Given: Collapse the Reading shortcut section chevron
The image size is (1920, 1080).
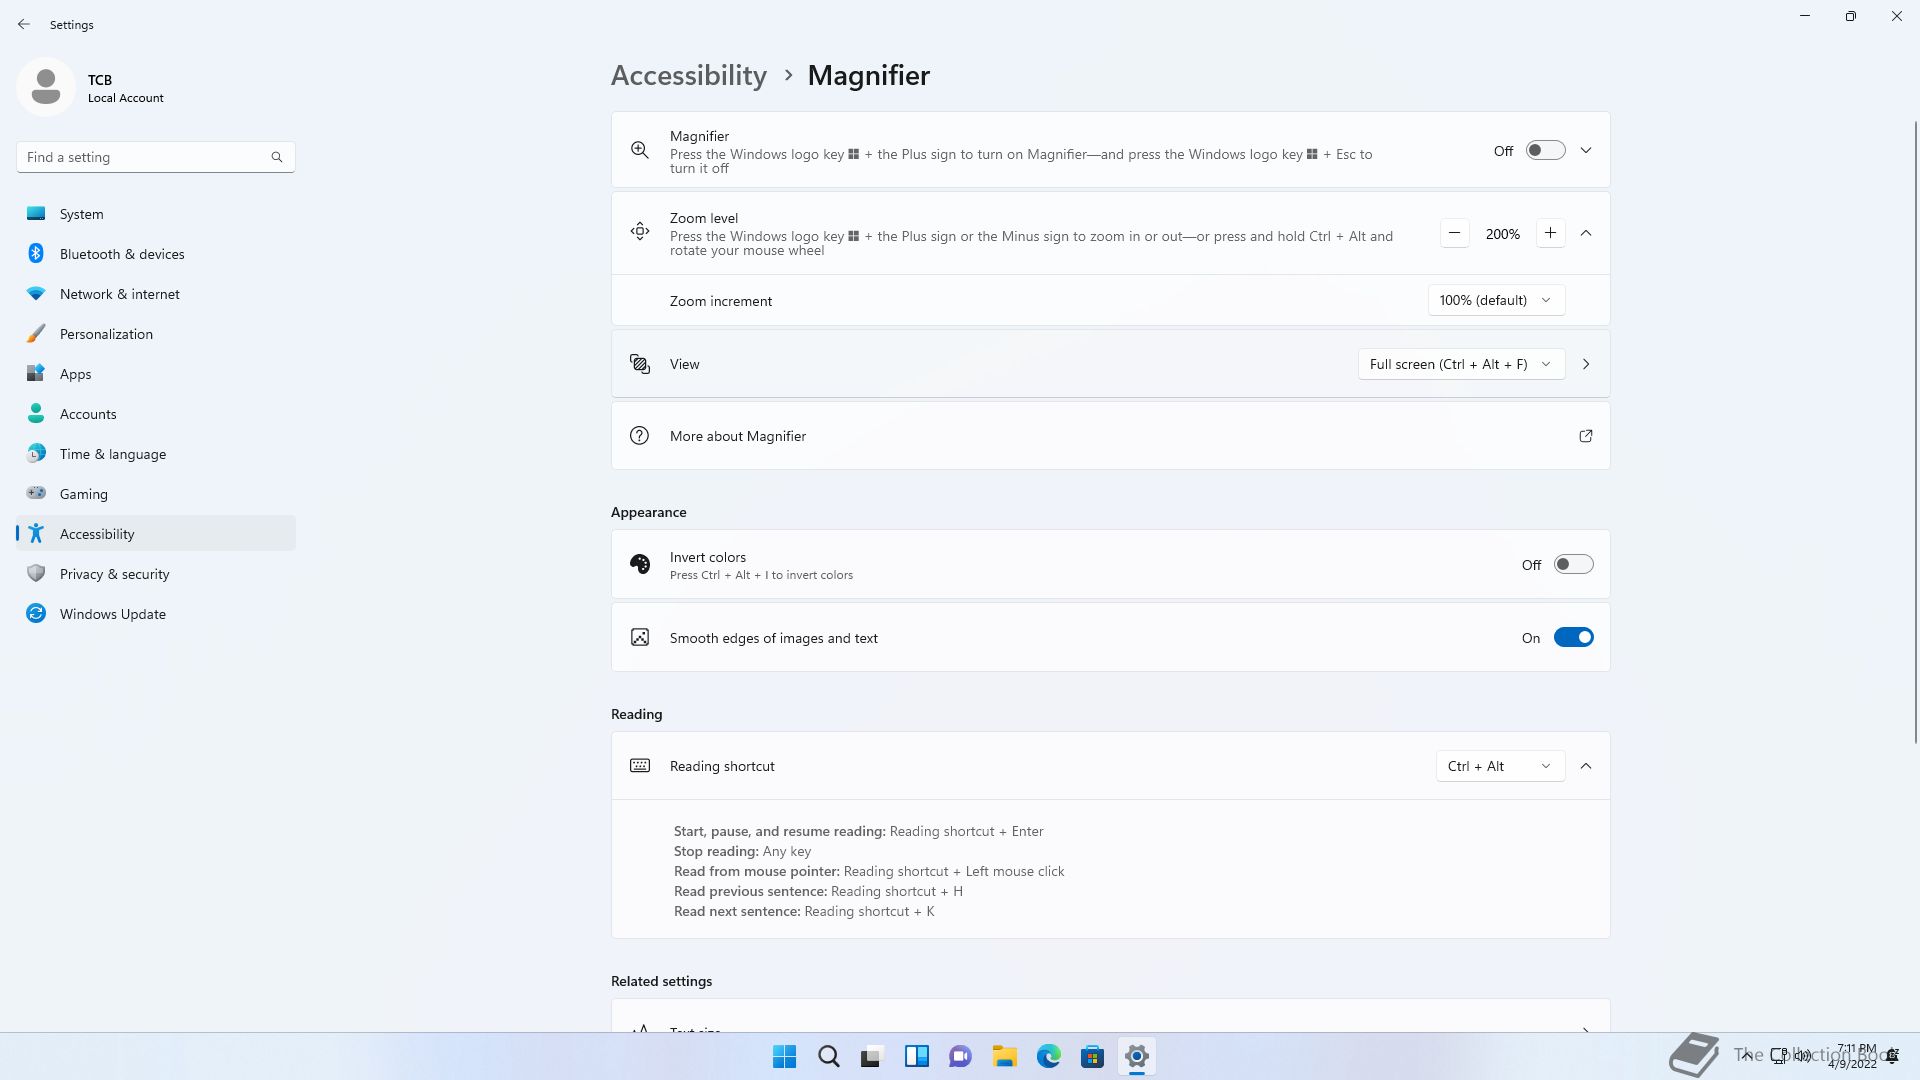Looking at the screenshot, I should coord(1586,766).
